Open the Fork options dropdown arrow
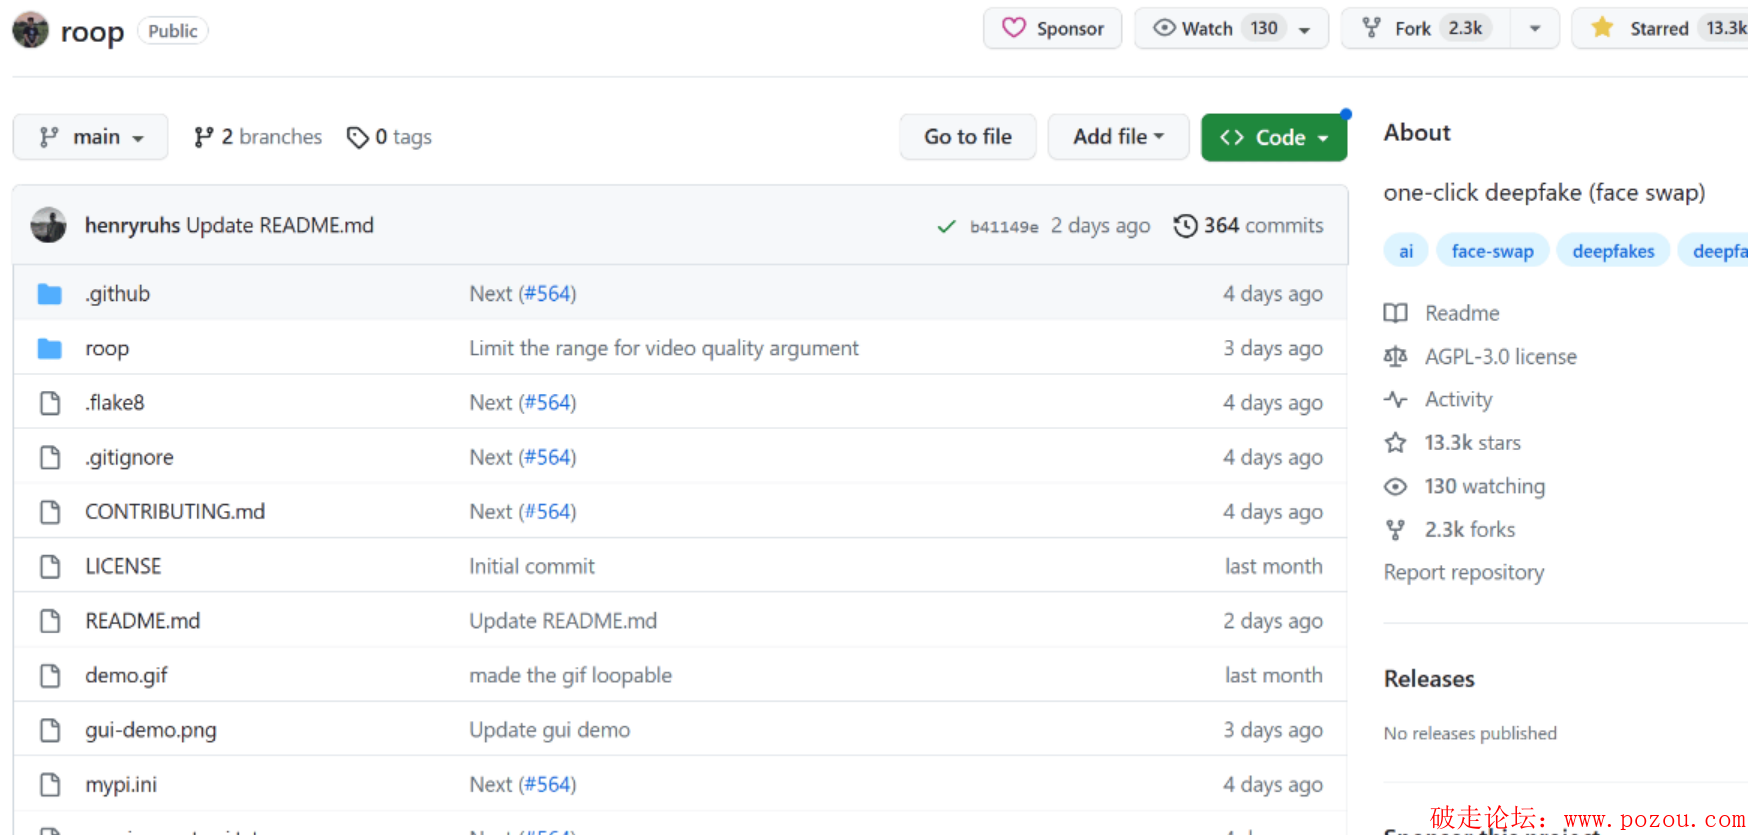The height and width of the screenshot is (835, 1751). point(1535,29)
